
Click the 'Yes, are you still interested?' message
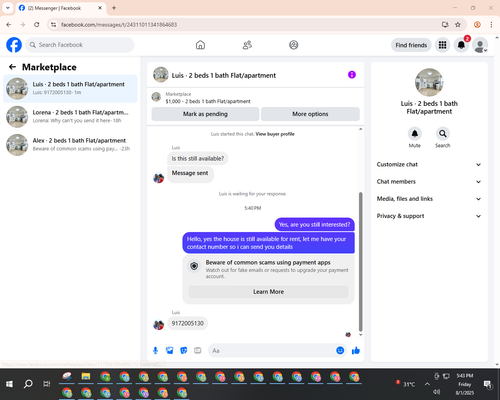[x=314, y=225]
